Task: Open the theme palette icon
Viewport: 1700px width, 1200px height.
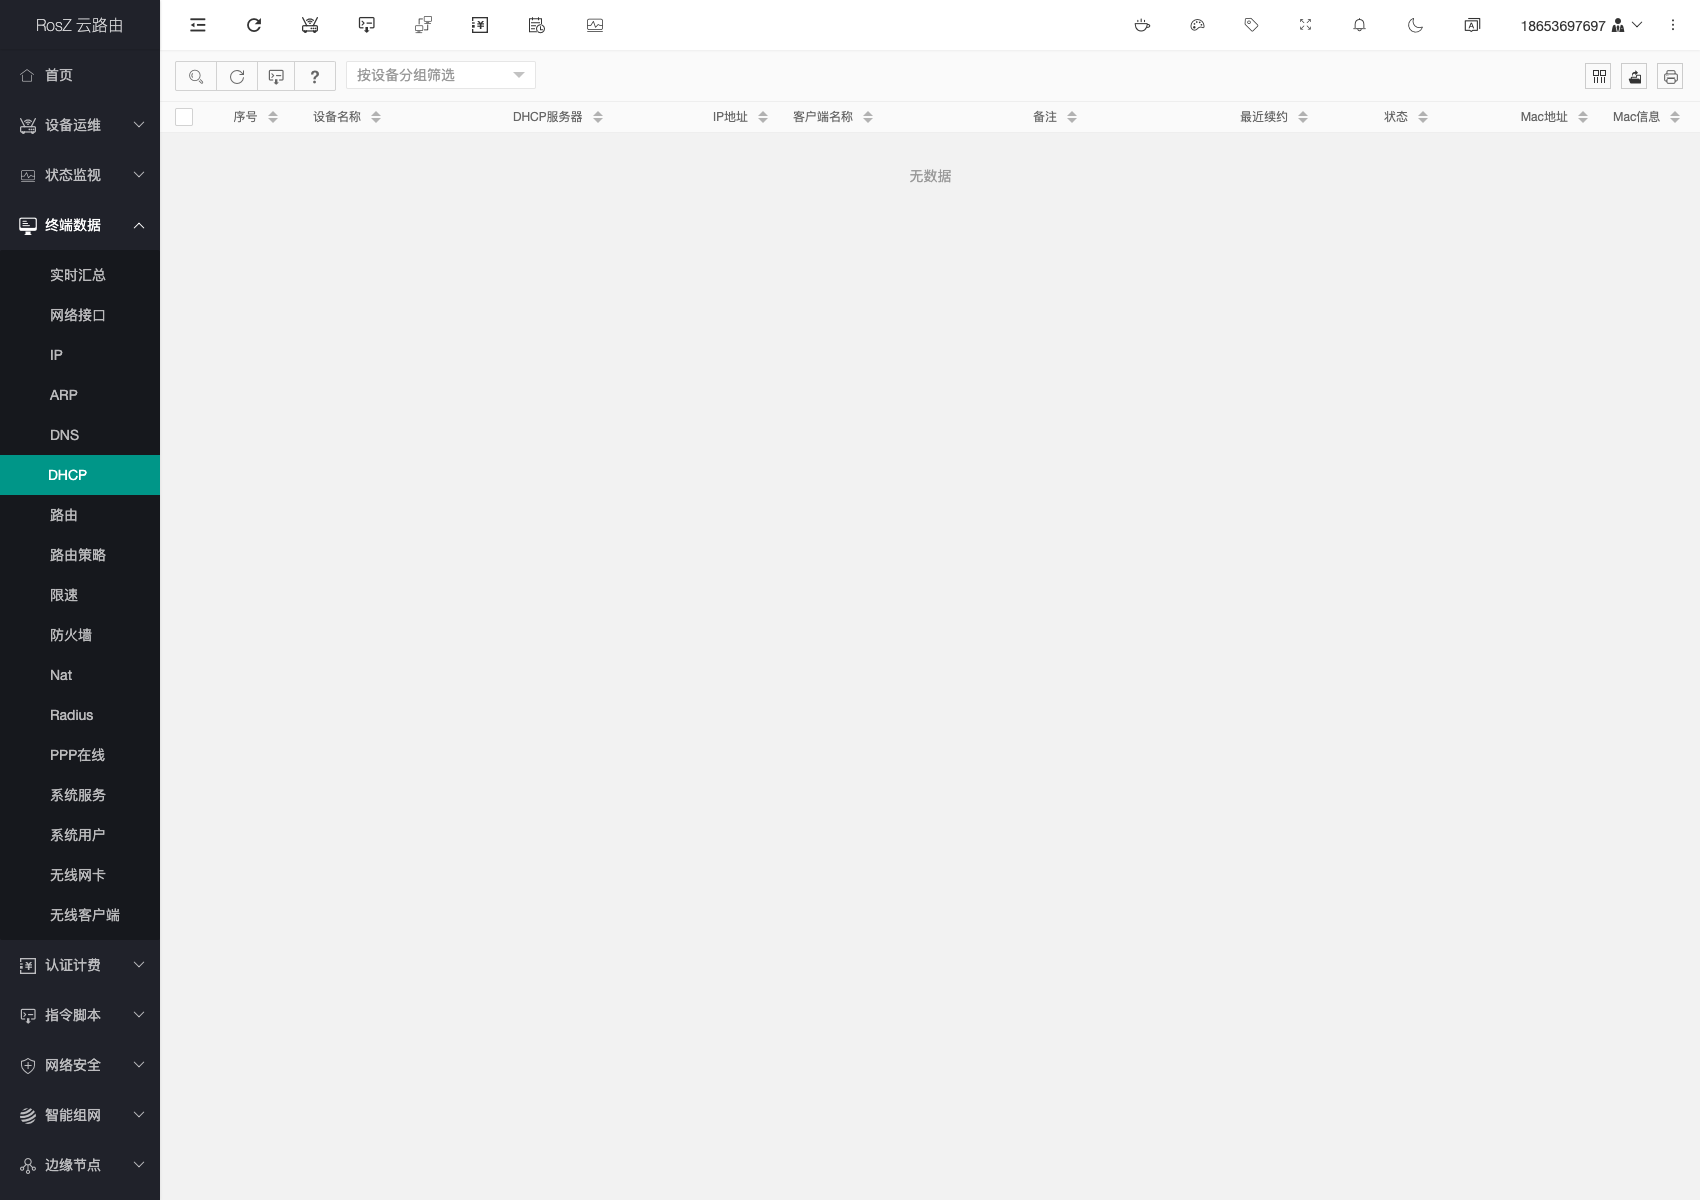Action: [1197, 25]
